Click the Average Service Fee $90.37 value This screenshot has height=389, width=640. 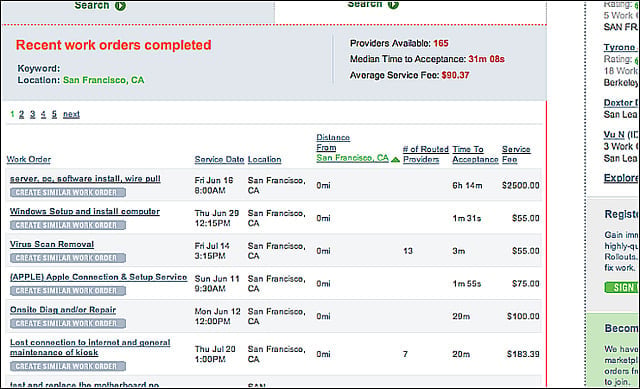click(x=455, y=75)
